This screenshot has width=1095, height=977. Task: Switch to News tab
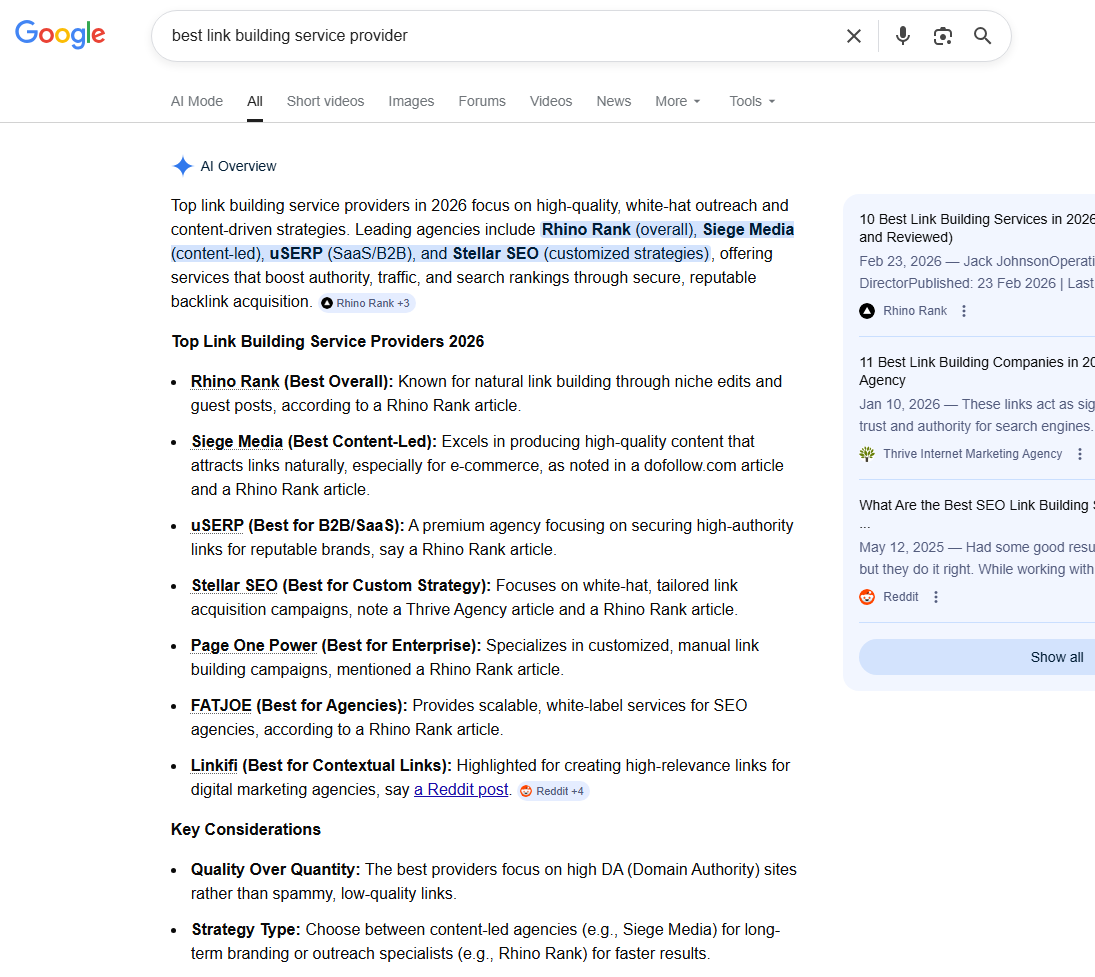(x=614, y=101)
